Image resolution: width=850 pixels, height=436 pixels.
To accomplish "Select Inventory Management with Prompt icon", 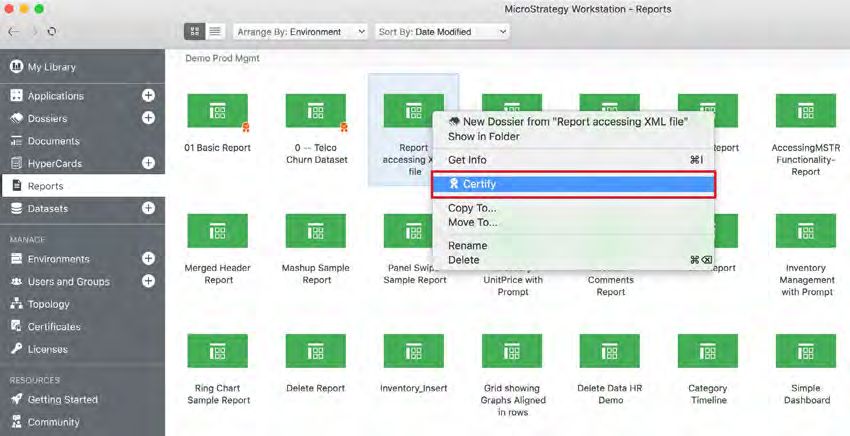I will [x=806, y=230].
